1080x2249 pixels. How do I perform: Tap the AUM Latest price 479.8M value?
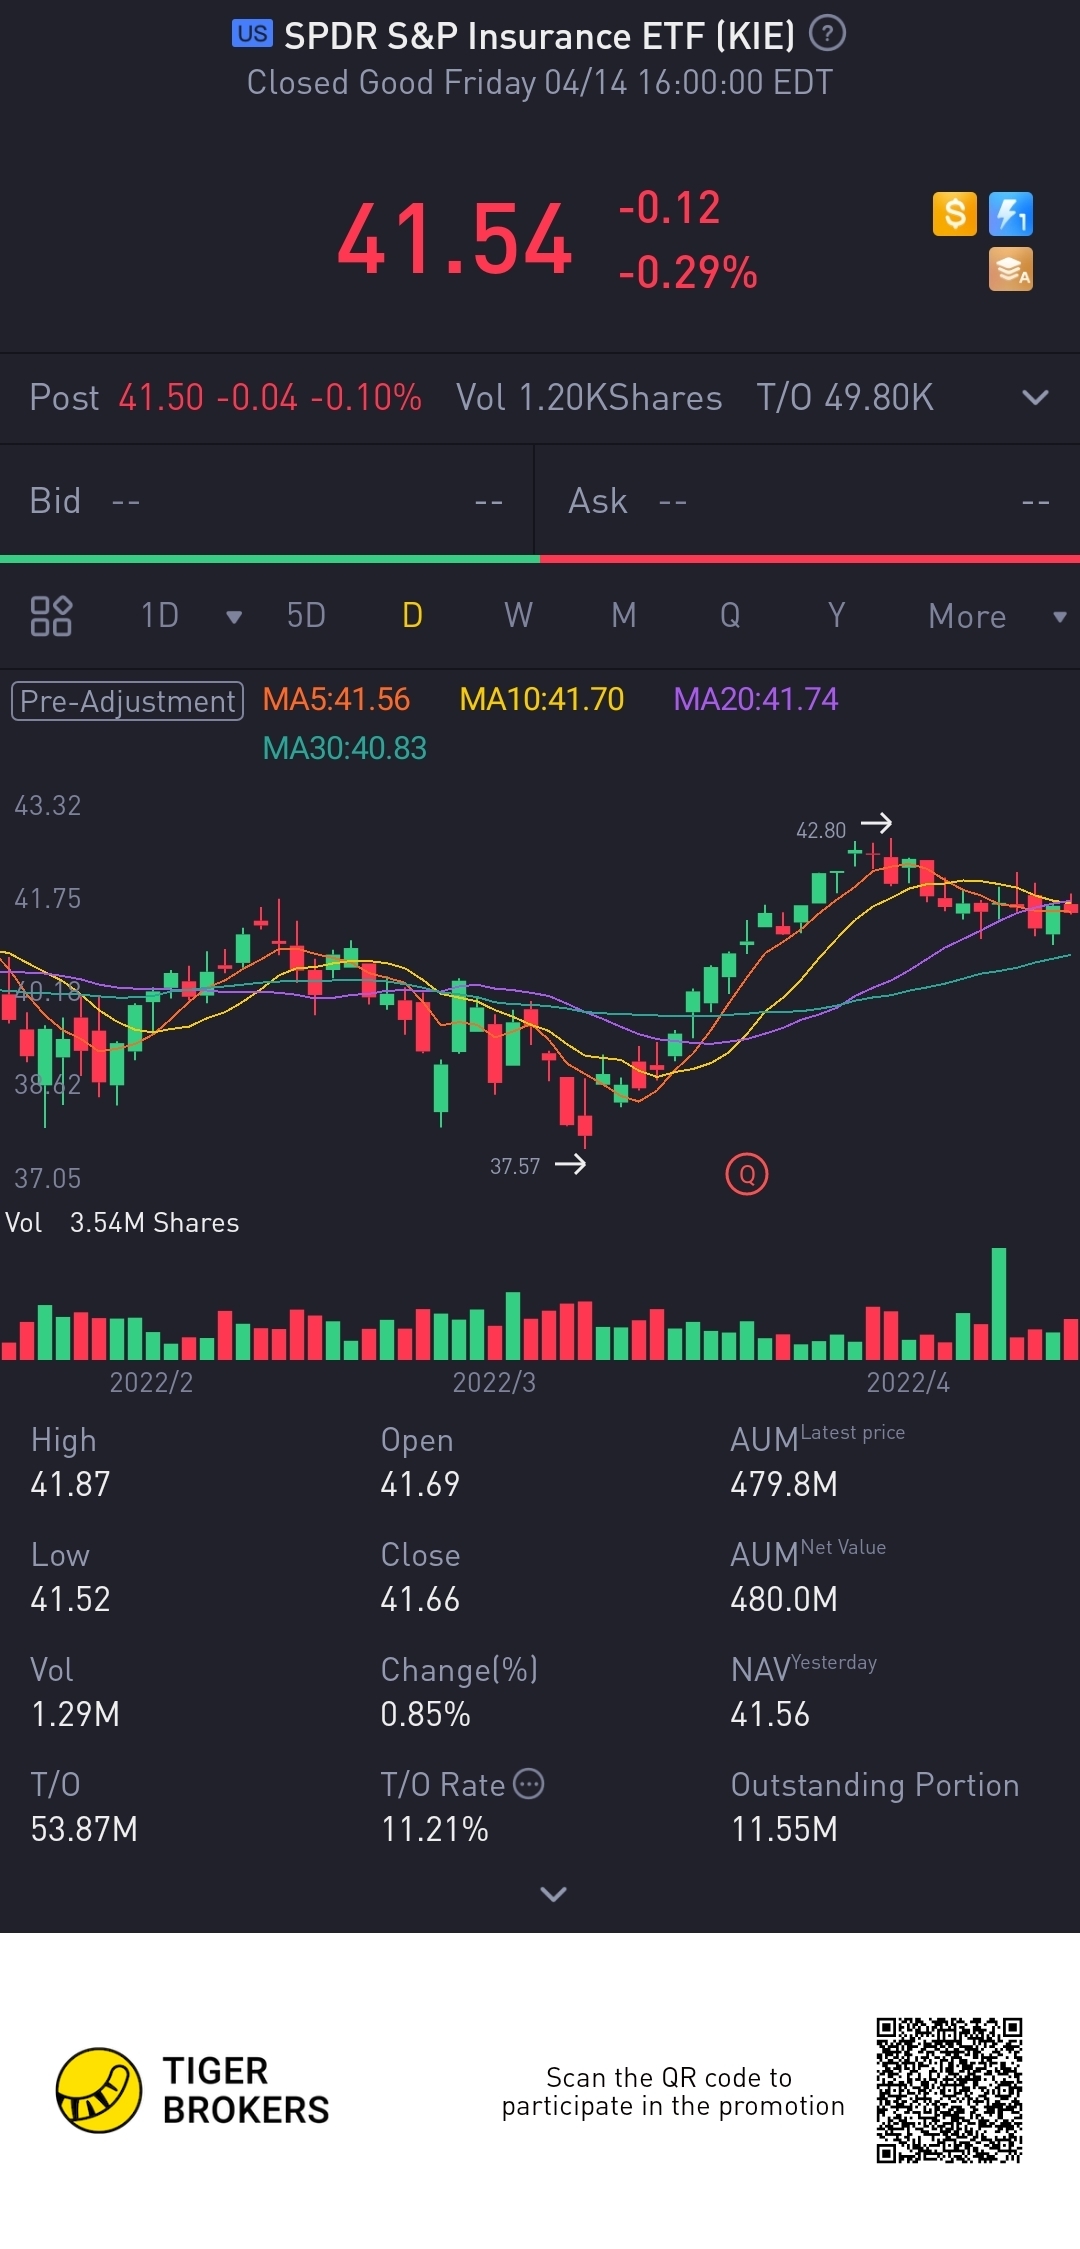tap(784, 1484)
